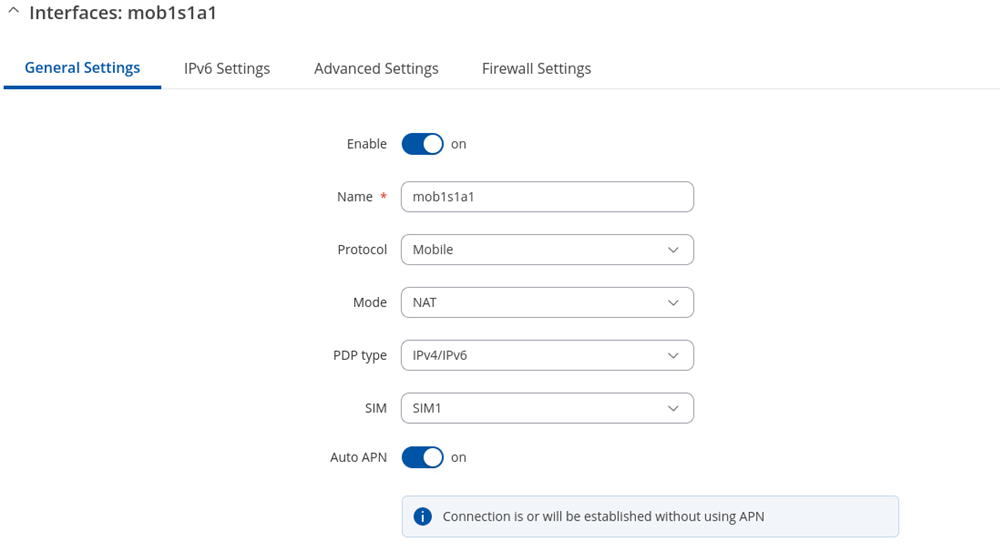The width and height of the screenshot is (1004, 552).
Task: Click the PDP type chevron icon
Action: [x=673, y=355]
